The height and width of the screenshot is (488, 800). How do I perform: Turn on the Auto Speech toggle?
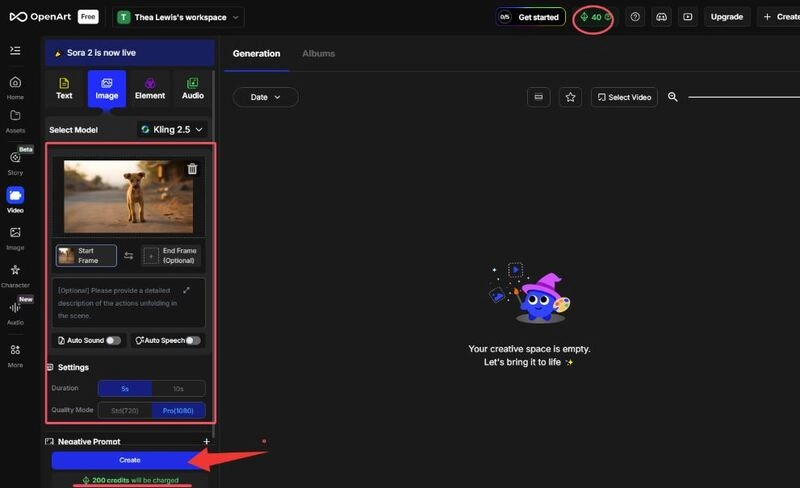tap(192, 340)
